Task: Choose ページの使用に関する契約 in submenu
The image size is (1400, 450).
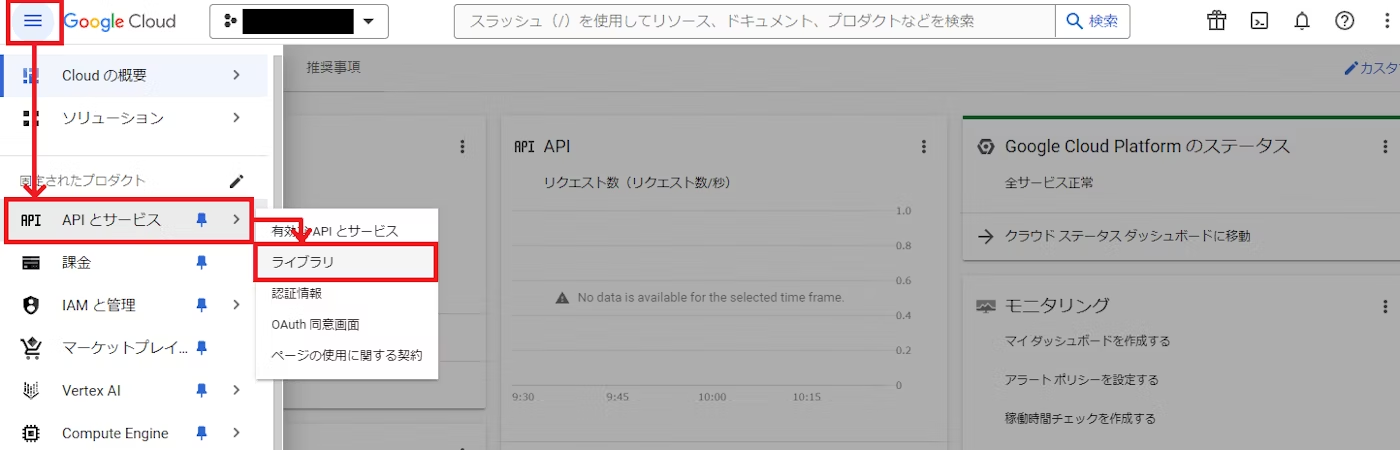Action: click(x=347, y=355)
